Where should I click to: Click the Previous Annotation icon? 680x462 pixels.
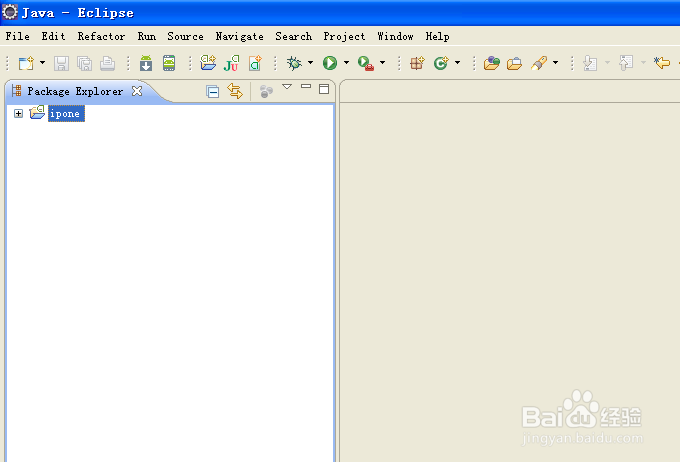click(626, 63)
